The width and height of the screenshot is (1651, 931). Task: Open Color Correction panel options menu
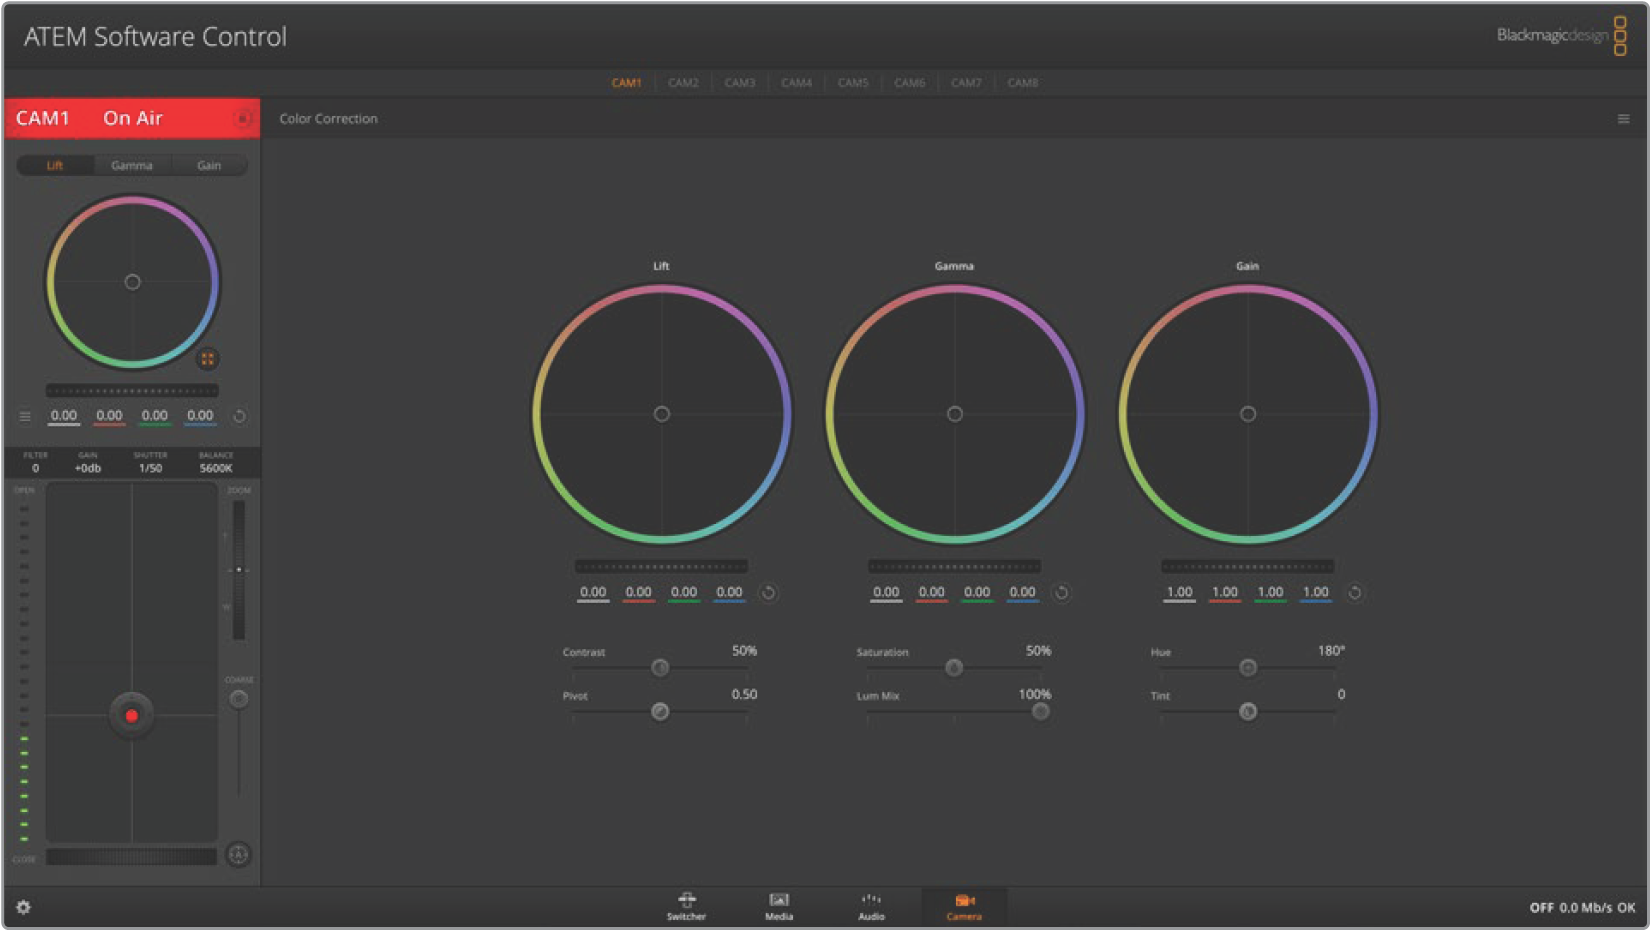coord(1623,119)
